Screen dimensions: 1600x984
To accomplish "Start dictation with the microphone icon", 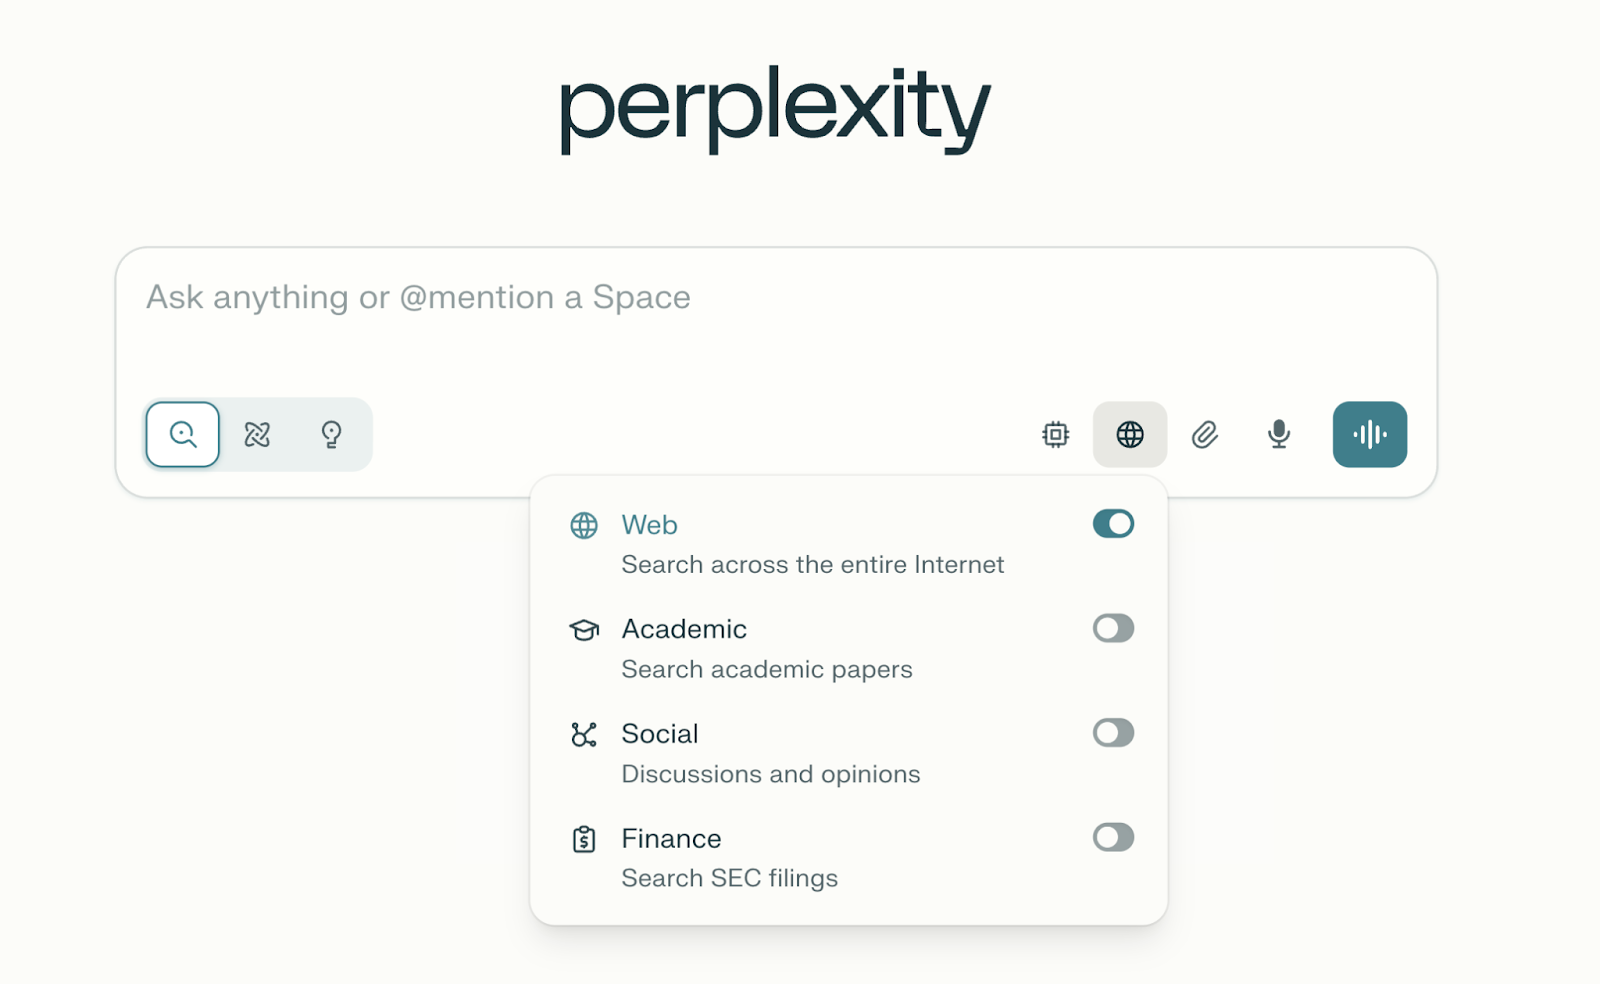I will [x=1277, y=434].
